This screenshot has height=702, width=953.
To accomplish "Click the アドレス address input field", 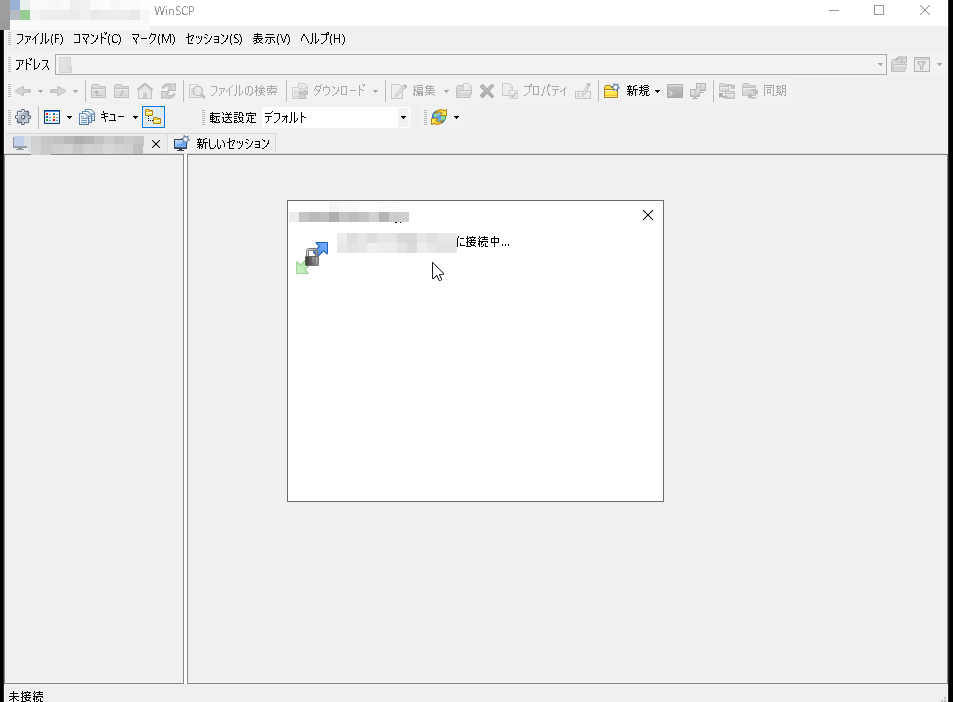I will click(x=470, y=65).
